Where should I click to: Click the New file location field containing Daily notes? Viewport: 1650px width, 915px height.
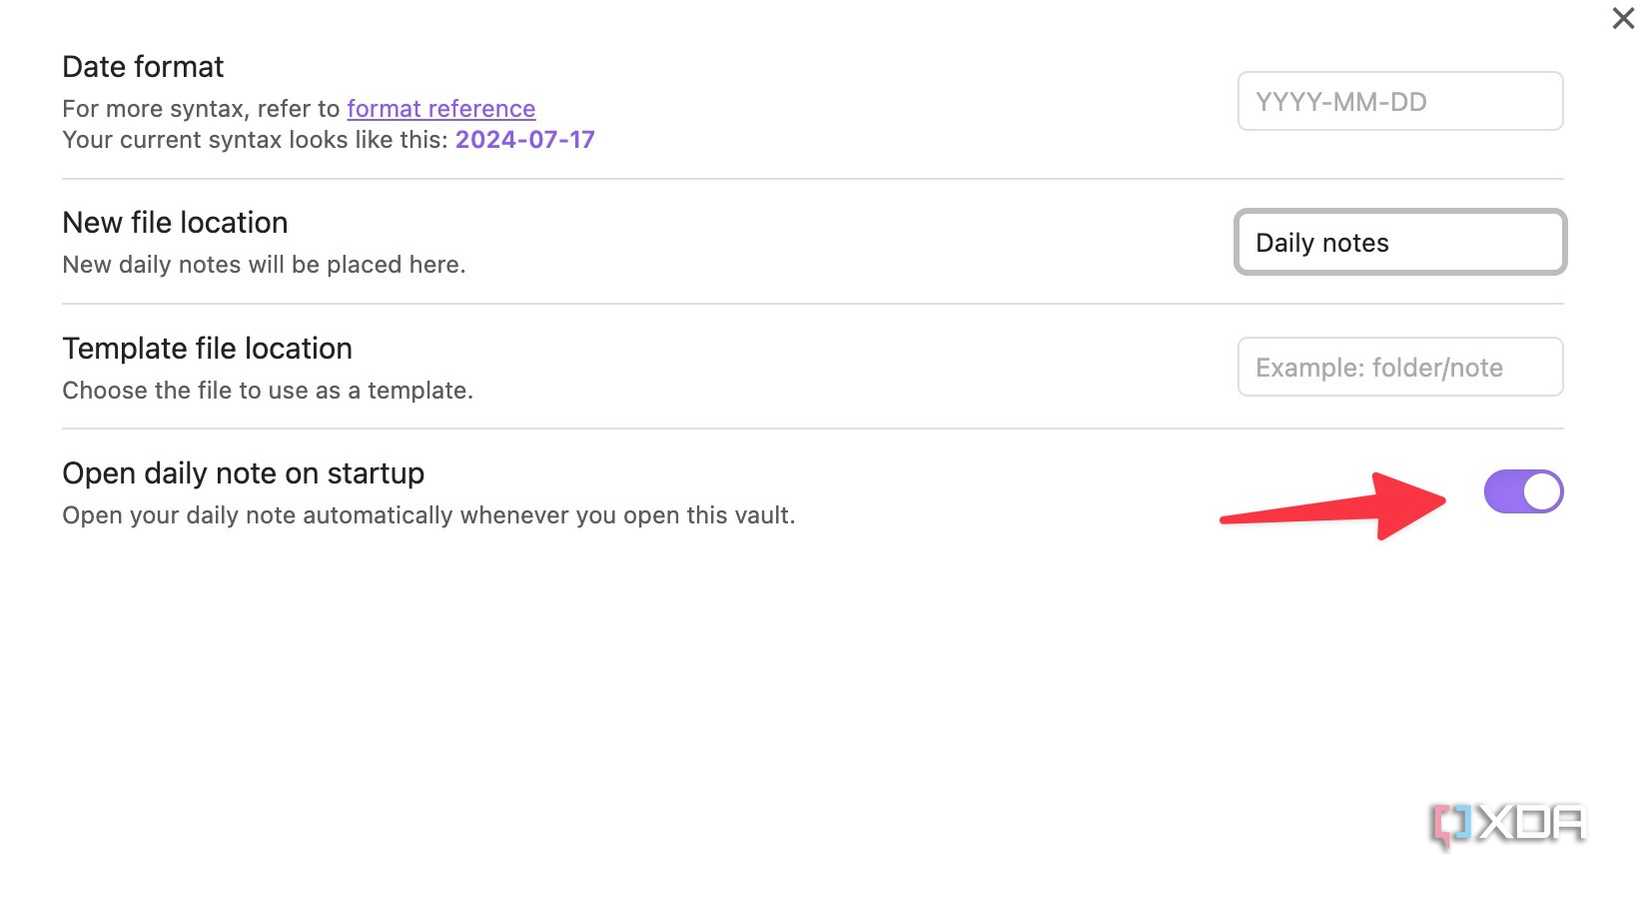point(1400,242)
